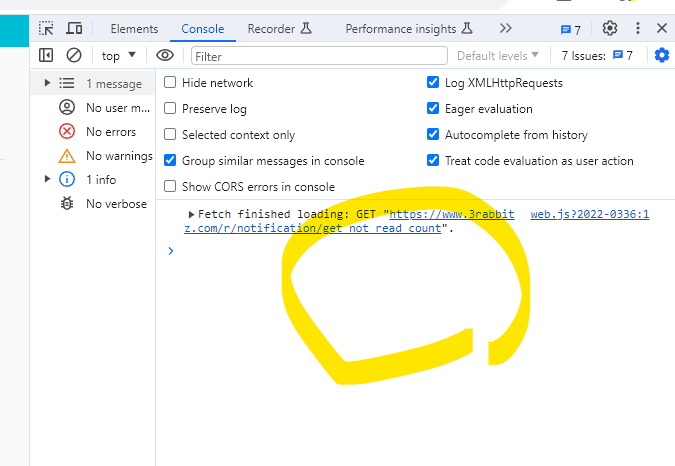Open the web.js?2022-0336:1 source link

click(x=589, y=214)
